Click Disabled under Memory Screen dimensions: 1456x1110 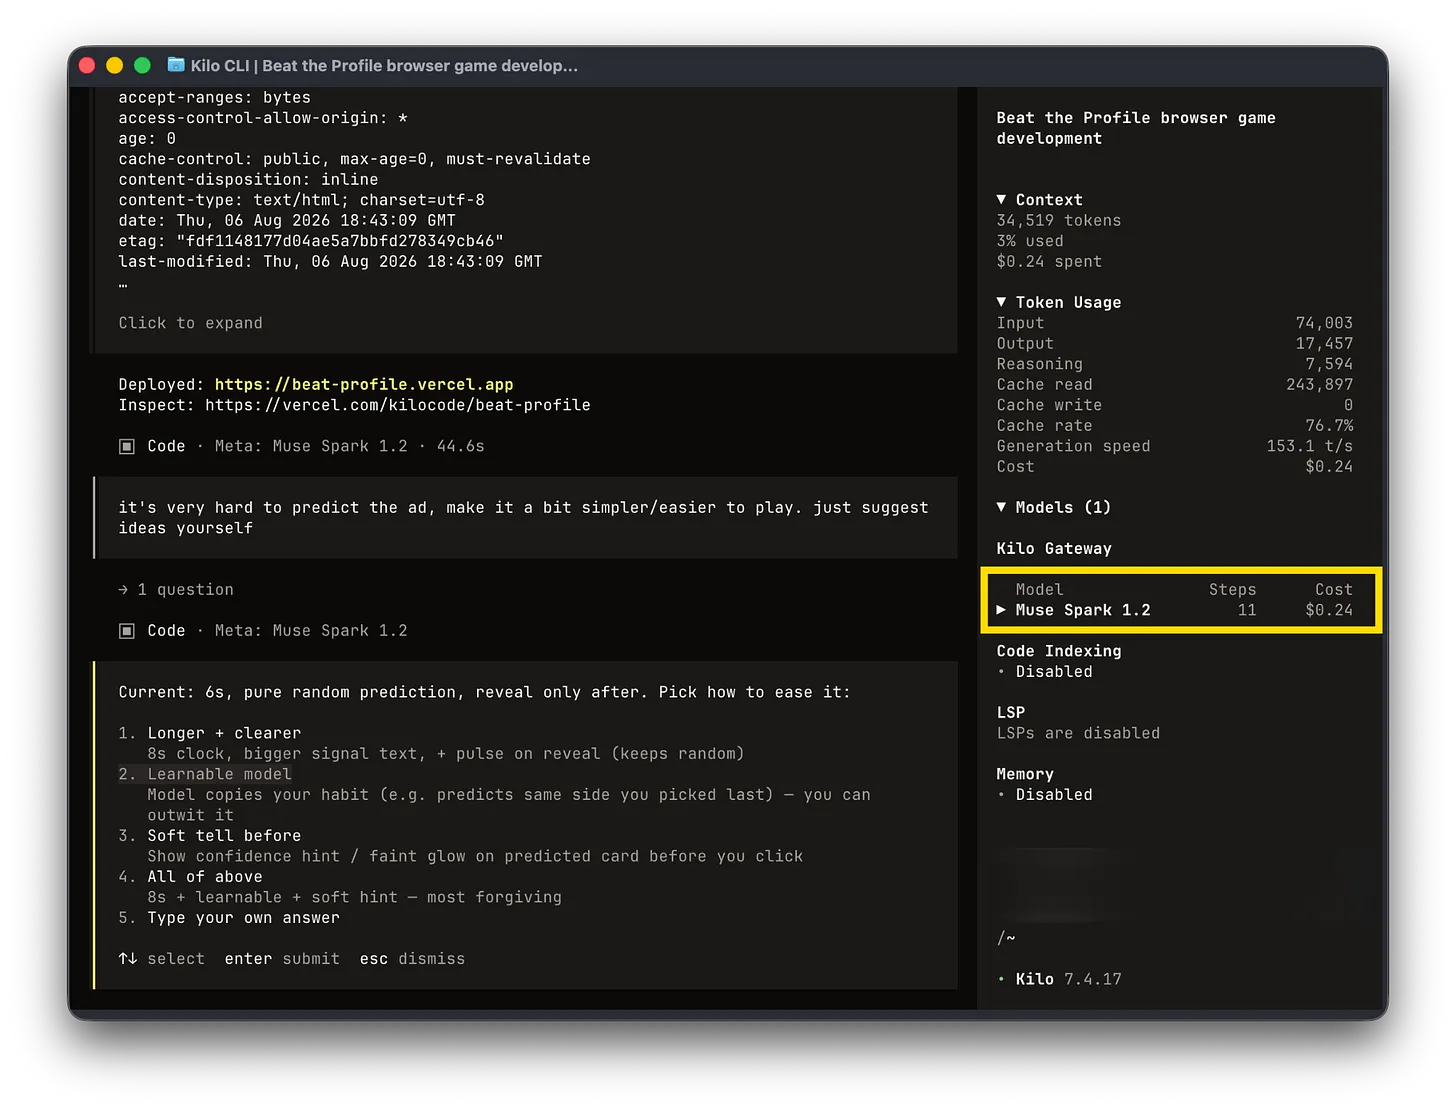pyautogui.click(x=1054, y=795)
